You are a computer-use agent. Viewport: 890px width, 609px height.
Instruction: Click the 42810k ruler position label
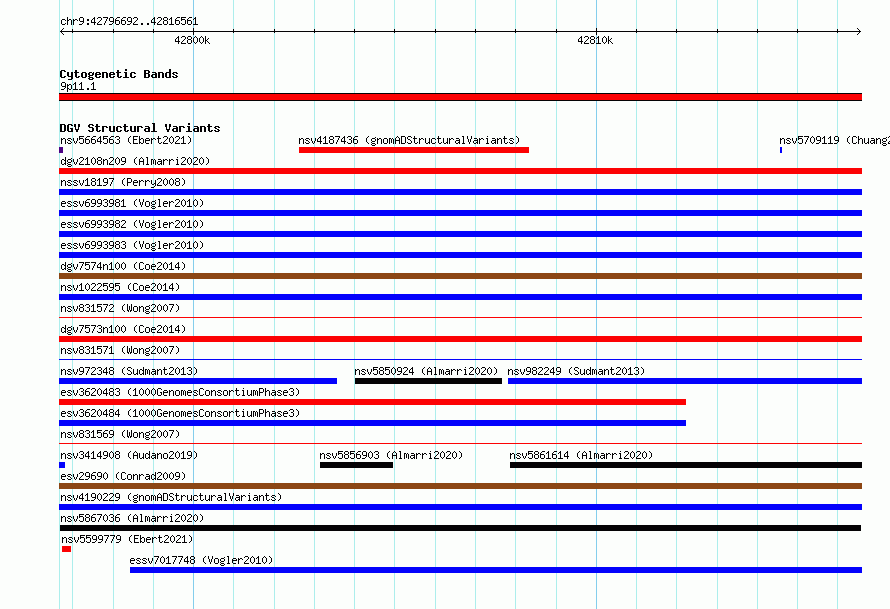[595, 40]
